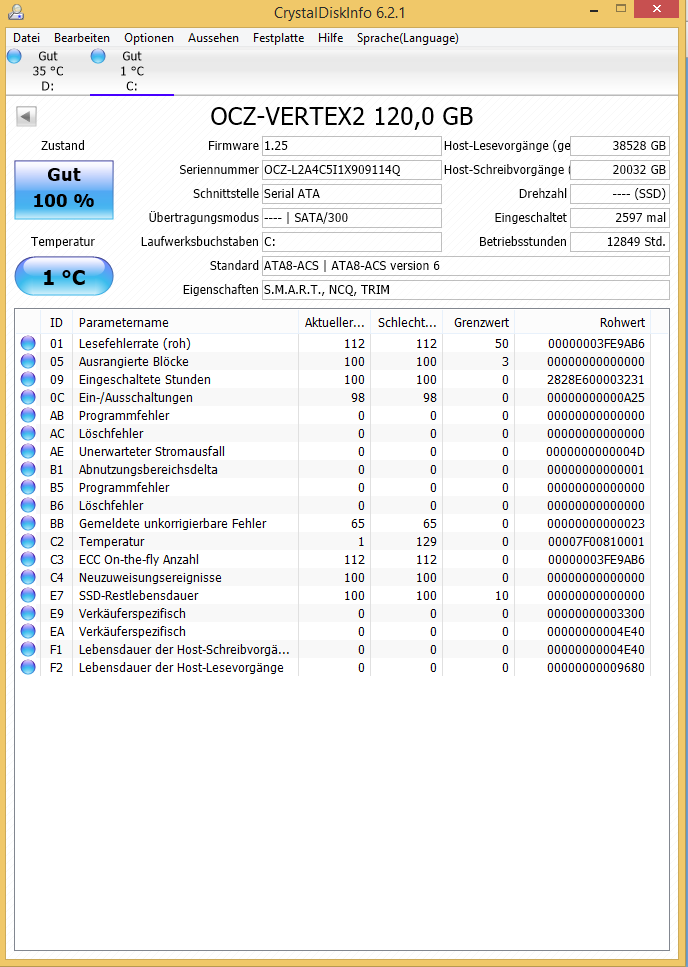Click status orb for Ausrangierte Blöcke row

(x=28, y=361)
